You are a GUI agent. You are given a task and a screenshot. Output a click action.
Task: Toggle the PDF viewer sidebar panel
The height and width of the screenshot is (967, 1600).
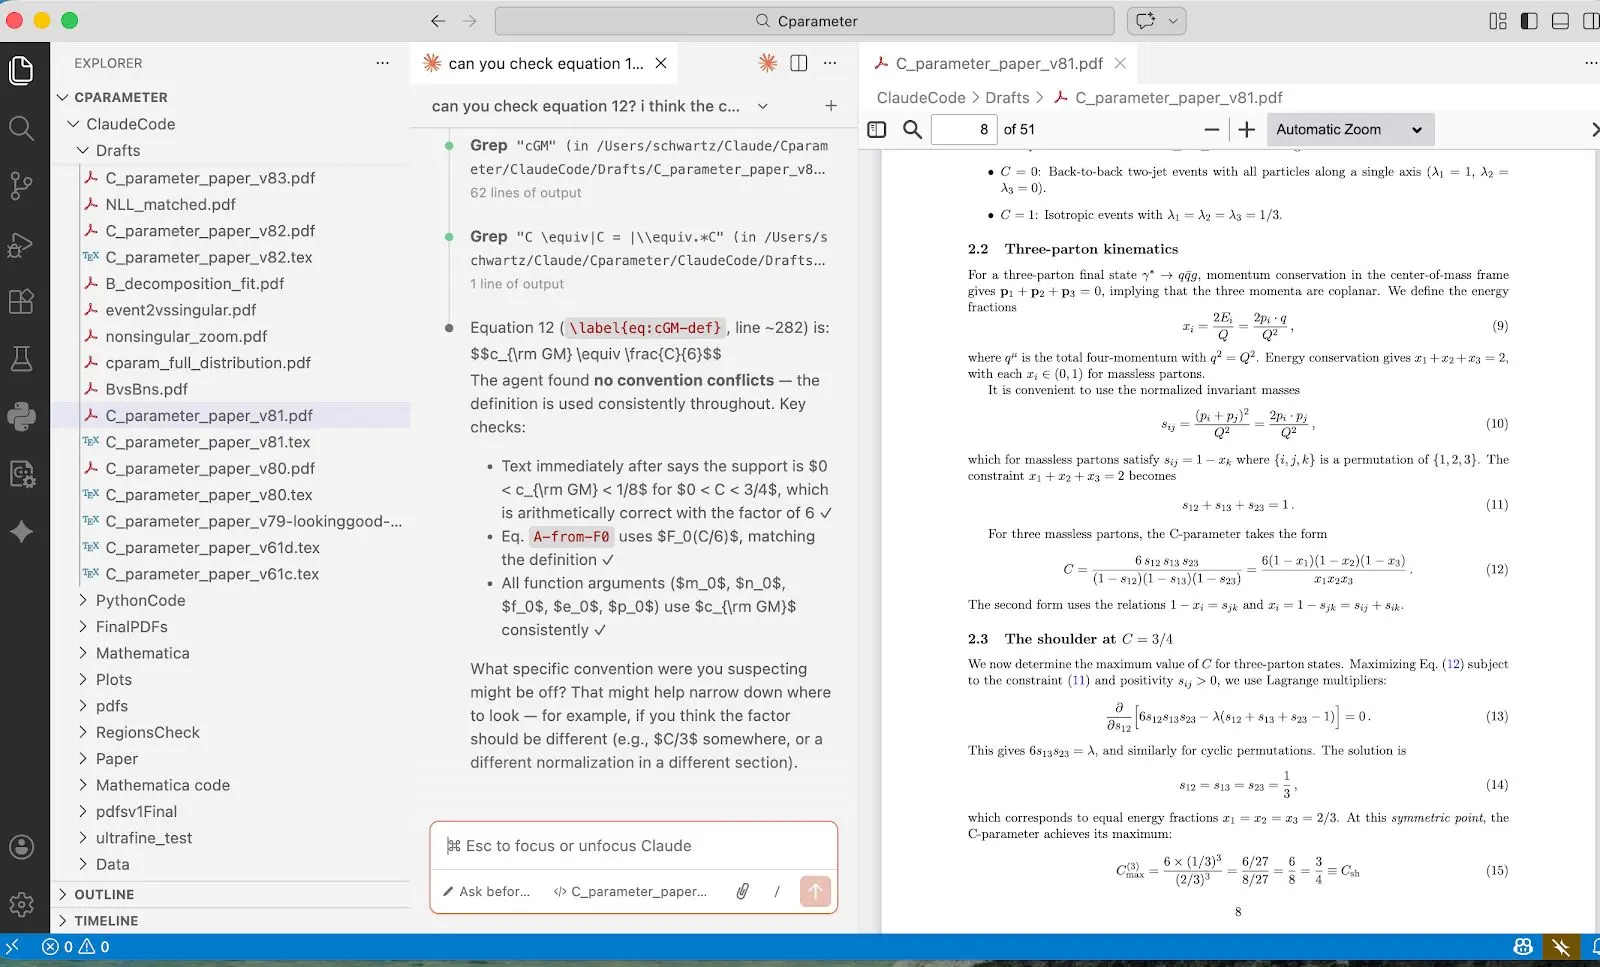tap(877, 129)
